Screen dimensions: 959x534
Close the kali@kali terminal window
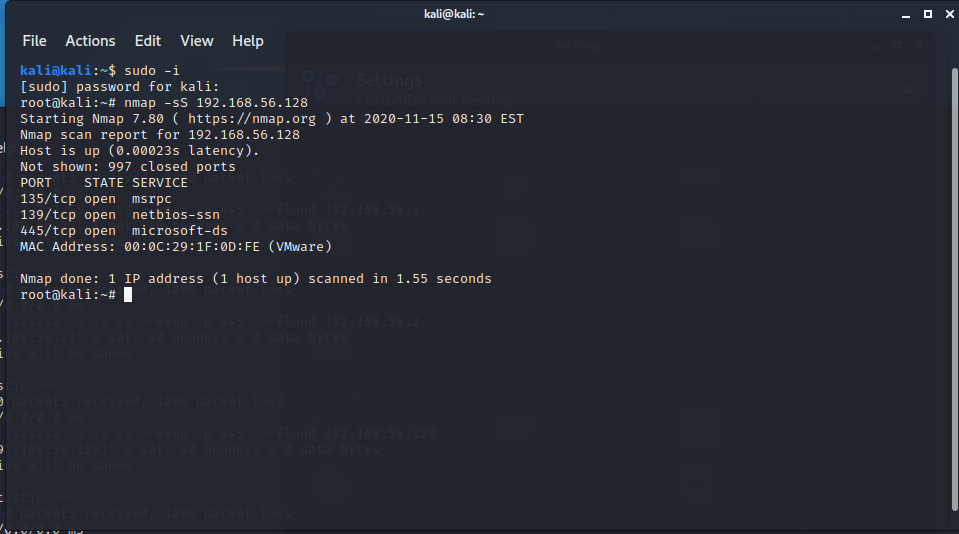click(949, 14)
